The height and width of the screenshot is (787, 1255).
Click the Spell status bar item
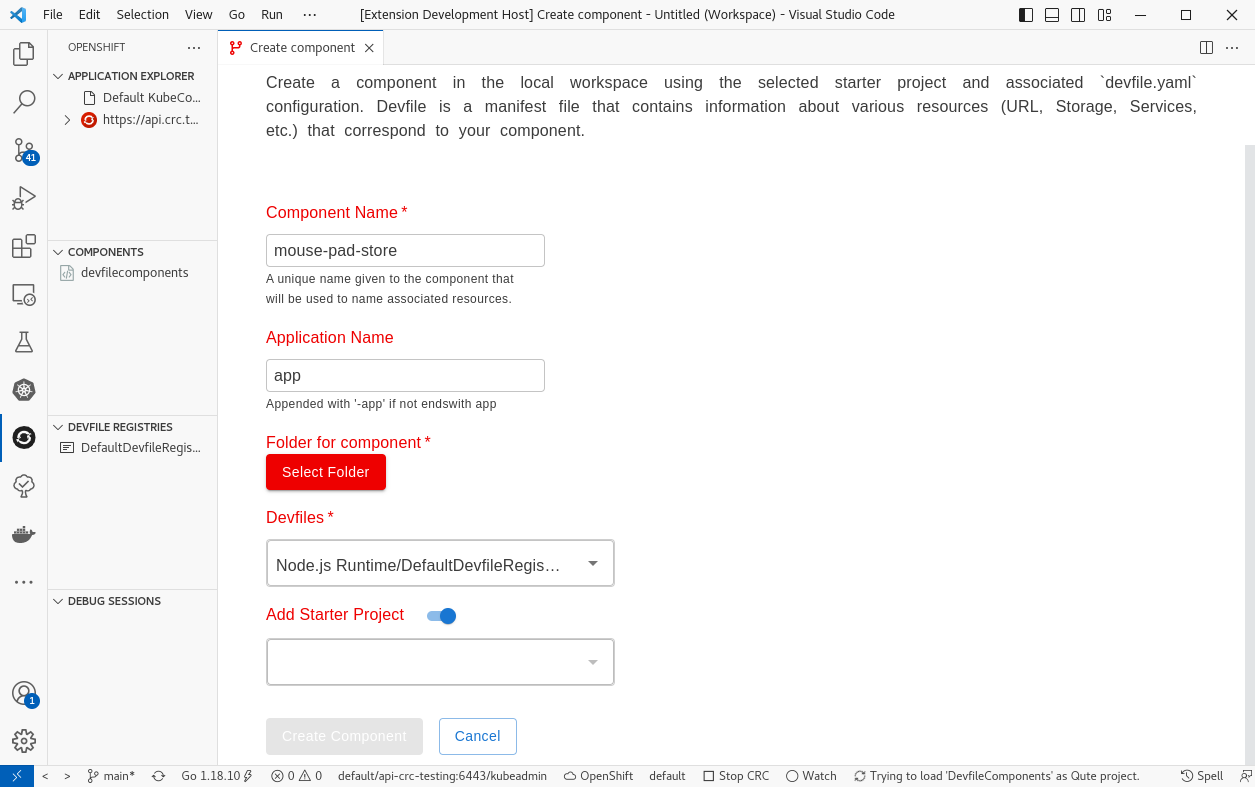coord(1202,776)
